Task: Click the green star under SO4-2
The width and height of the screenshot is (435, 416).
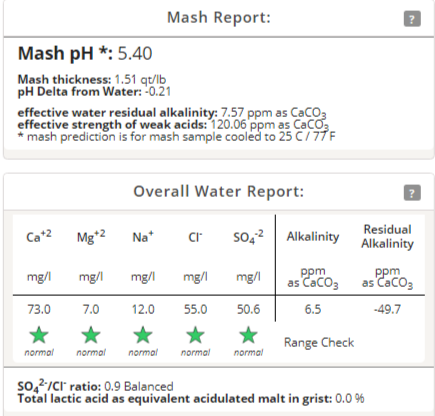Action: (248, 335)
